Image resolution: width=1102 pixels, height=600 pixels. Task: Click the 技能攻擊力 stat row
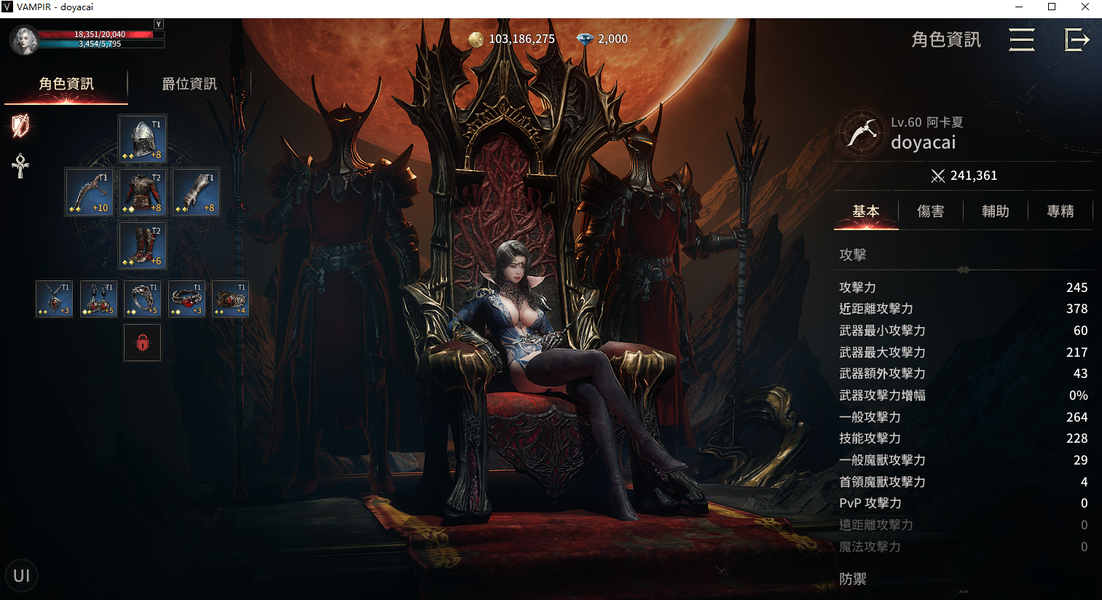[x=963, y=438]
